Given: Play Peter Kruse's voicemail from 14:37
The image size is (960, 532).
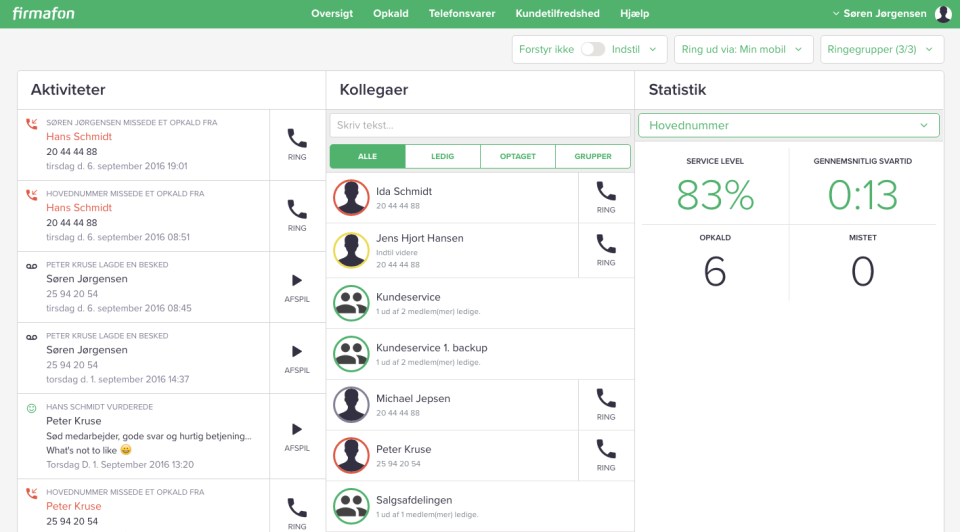Looking at the screenshot, I should pos(297,358).
